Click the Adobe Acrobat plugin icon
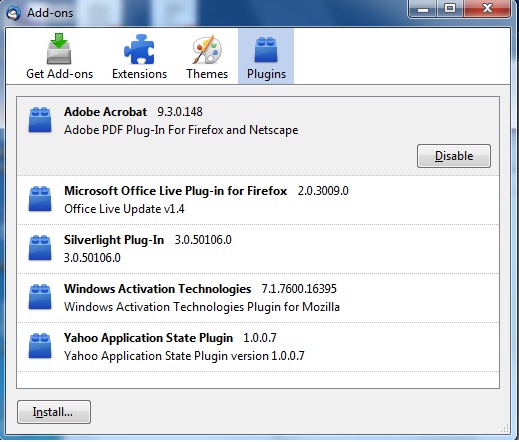 pos(40,120)
